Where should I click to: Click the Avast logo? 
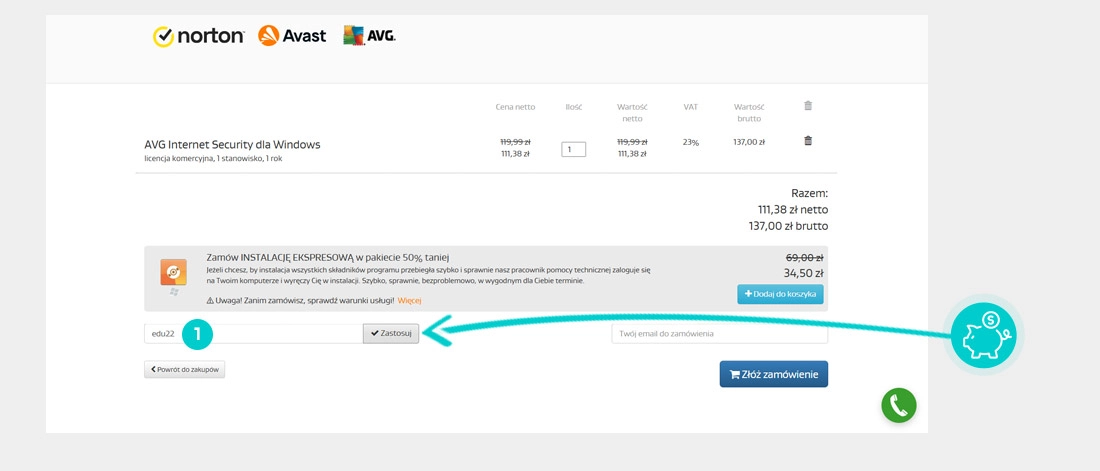point(292,36)
